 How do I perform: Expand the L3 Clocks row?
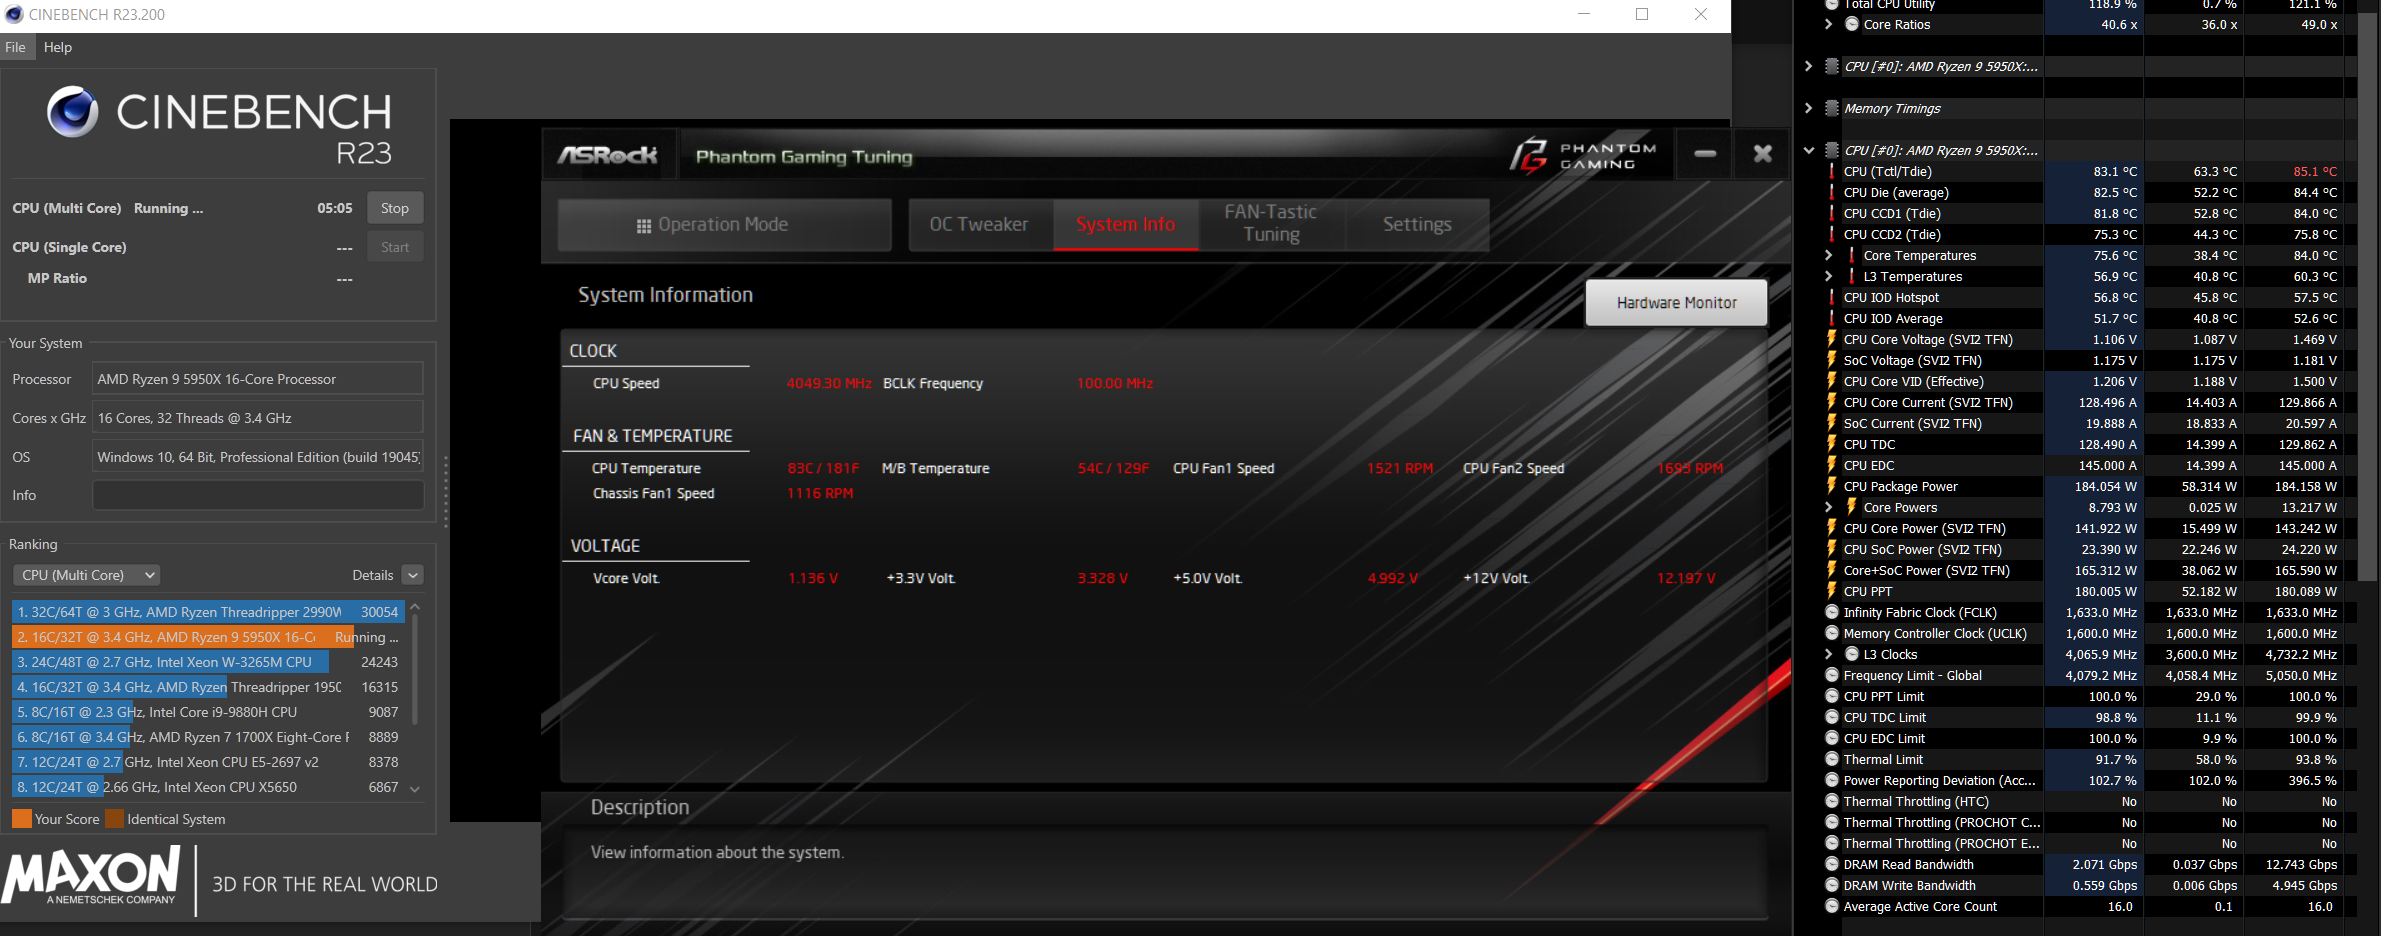[x=1828, y=654]
